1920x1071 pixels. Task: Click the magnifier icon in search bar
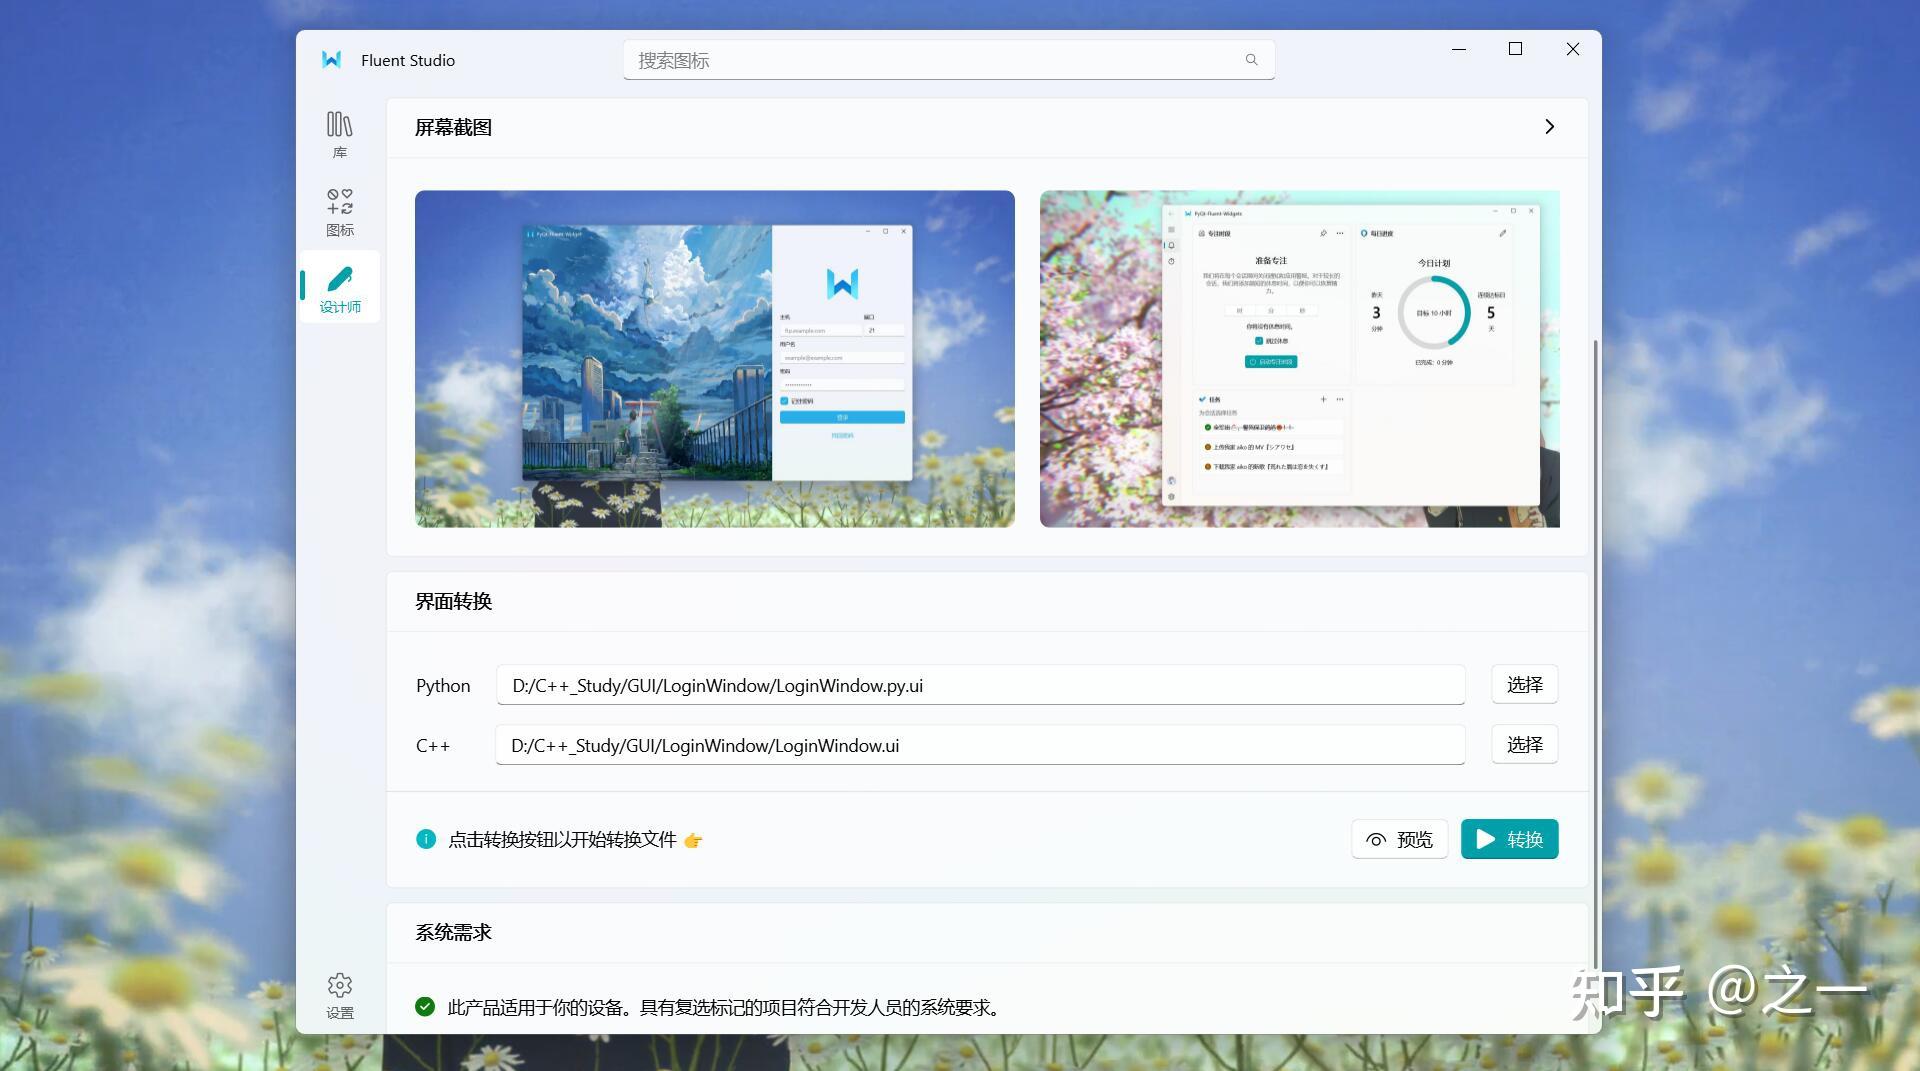pyautogui.click(x=1251, y=59)
